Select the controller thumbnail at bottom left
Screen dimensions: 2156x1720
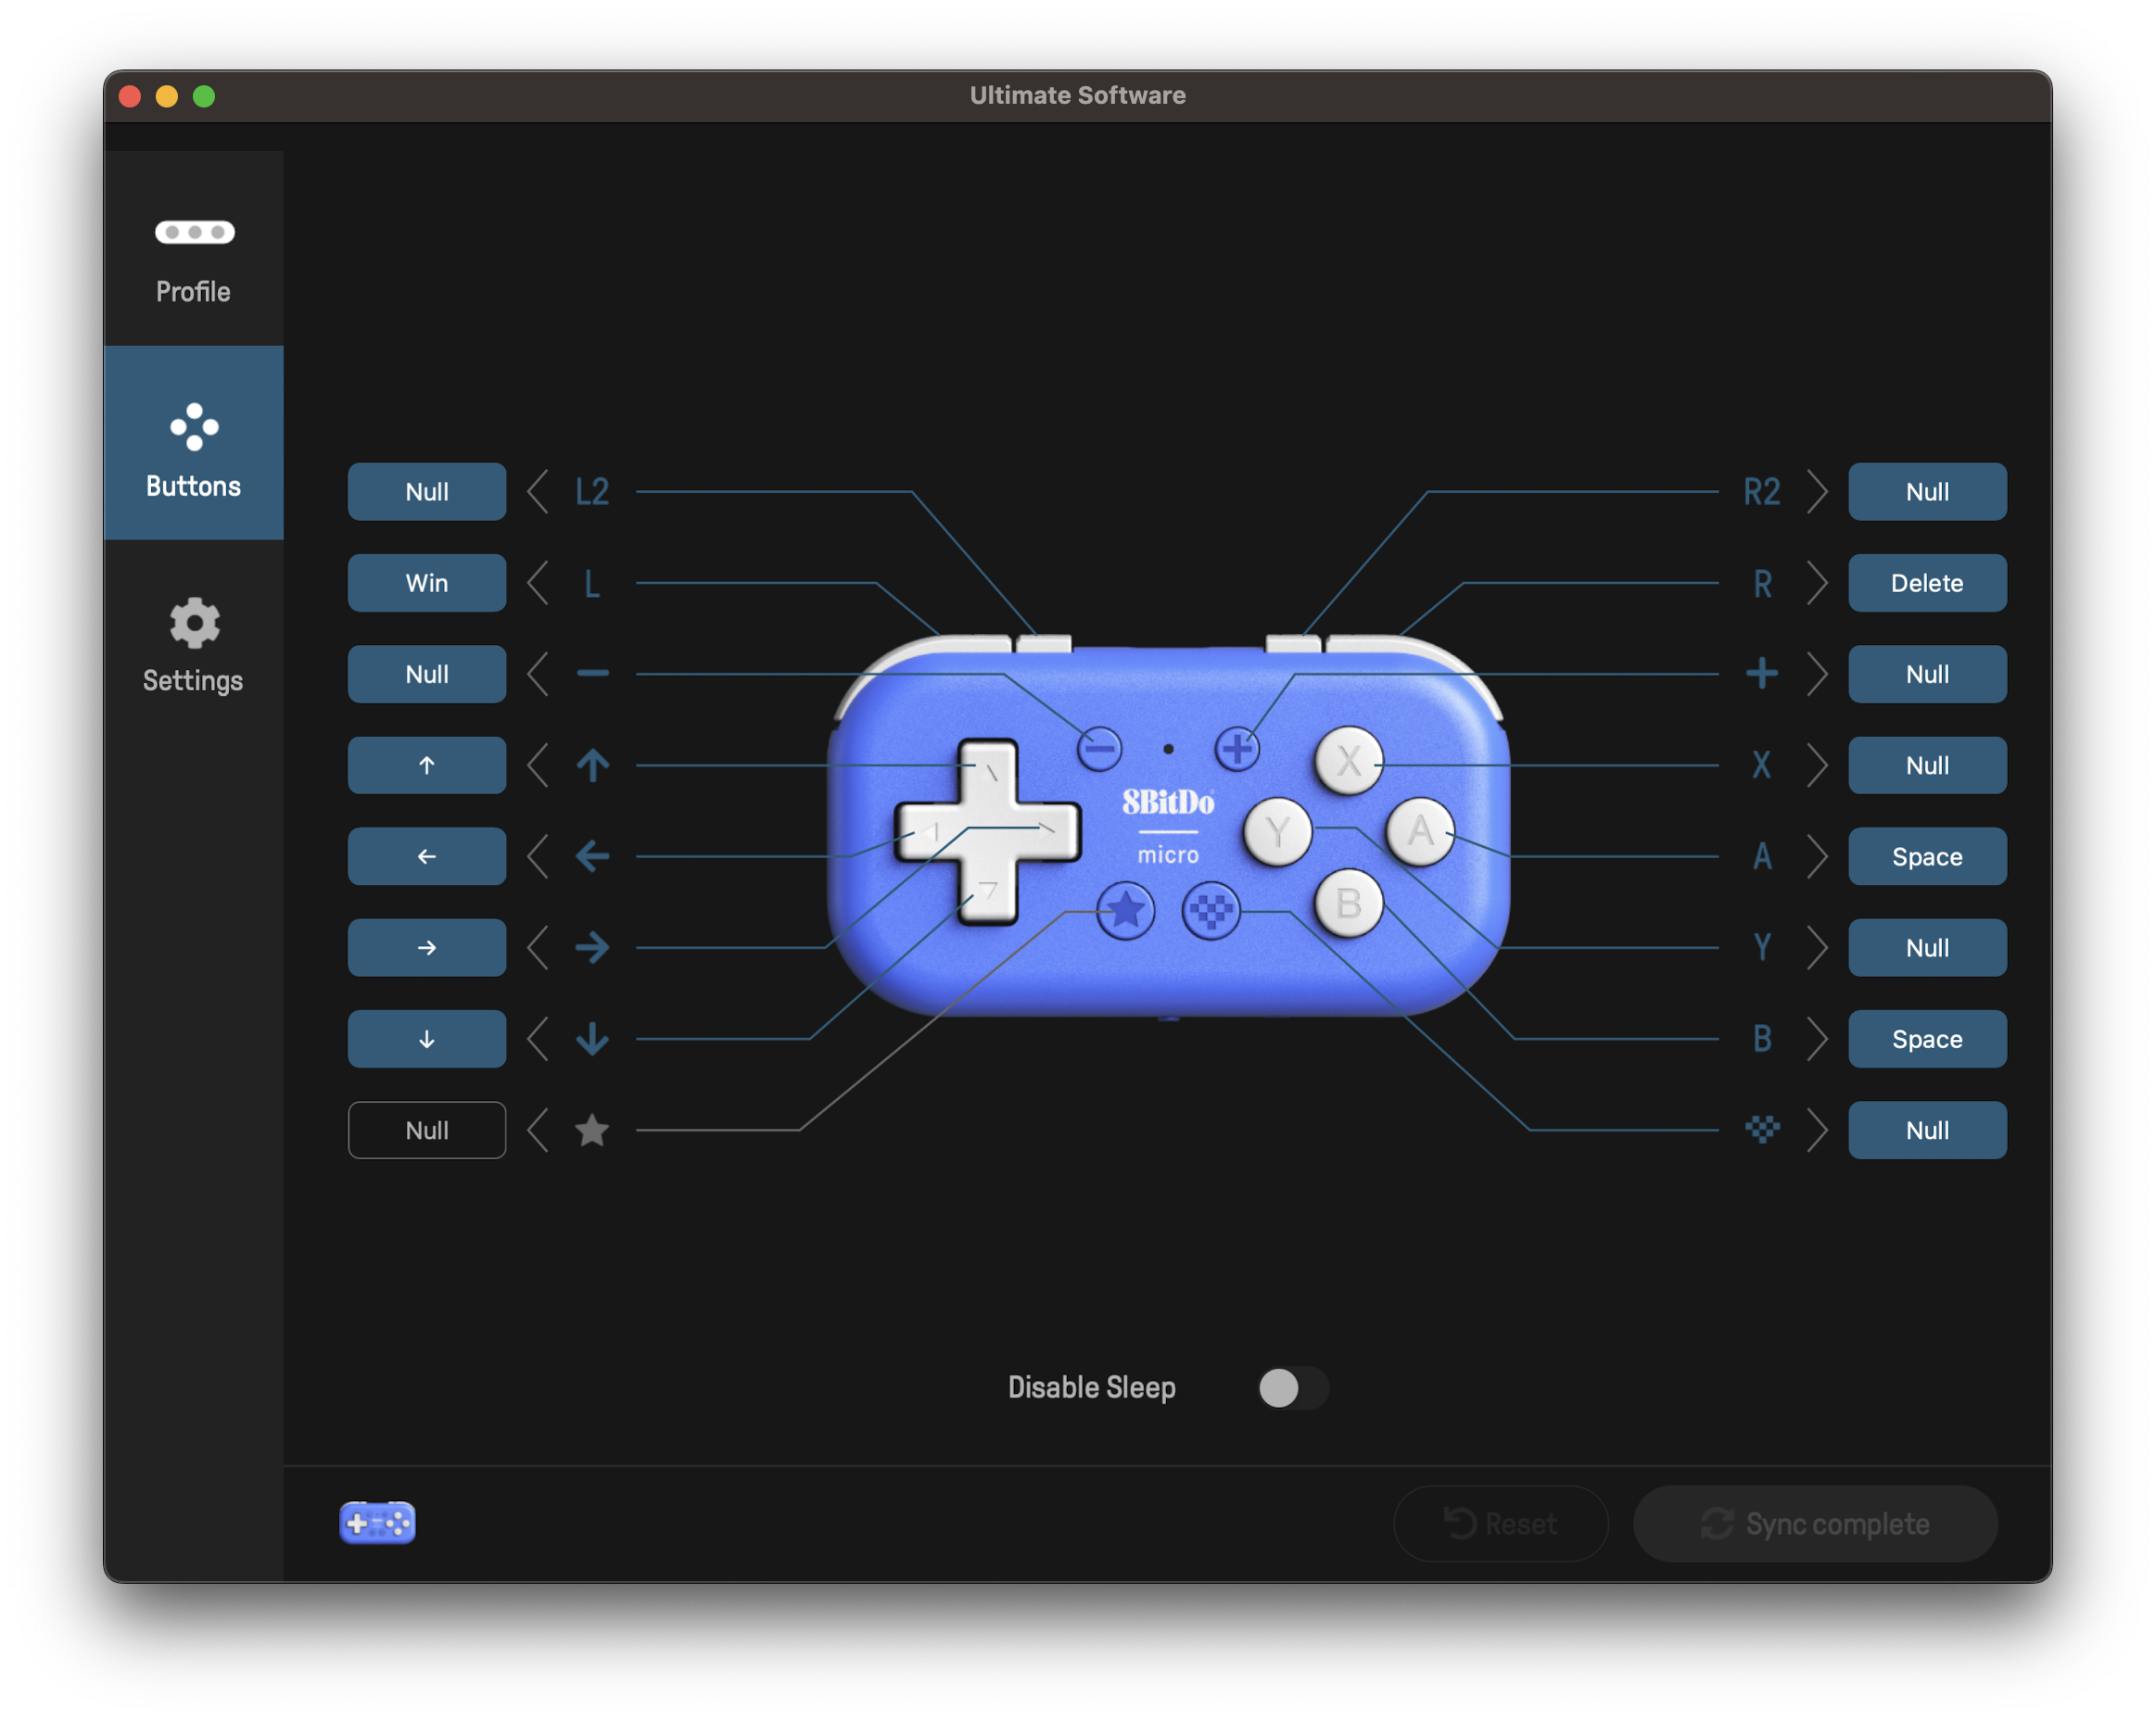coord(378,1523)
